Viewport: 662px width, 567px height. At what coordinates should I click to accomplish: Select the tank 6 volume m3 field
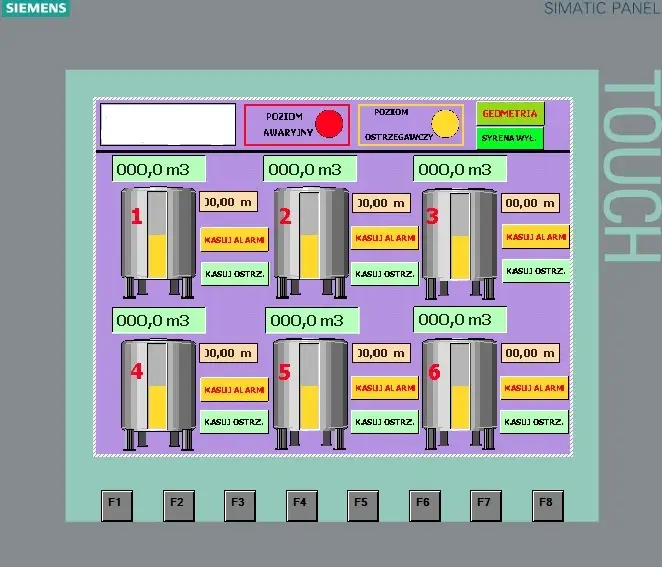(x=460, y=320)
